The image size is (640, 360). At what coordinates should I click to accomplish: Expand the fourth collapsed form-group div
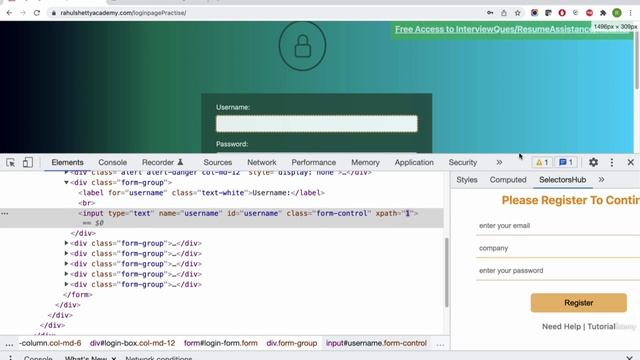[66, 274]
